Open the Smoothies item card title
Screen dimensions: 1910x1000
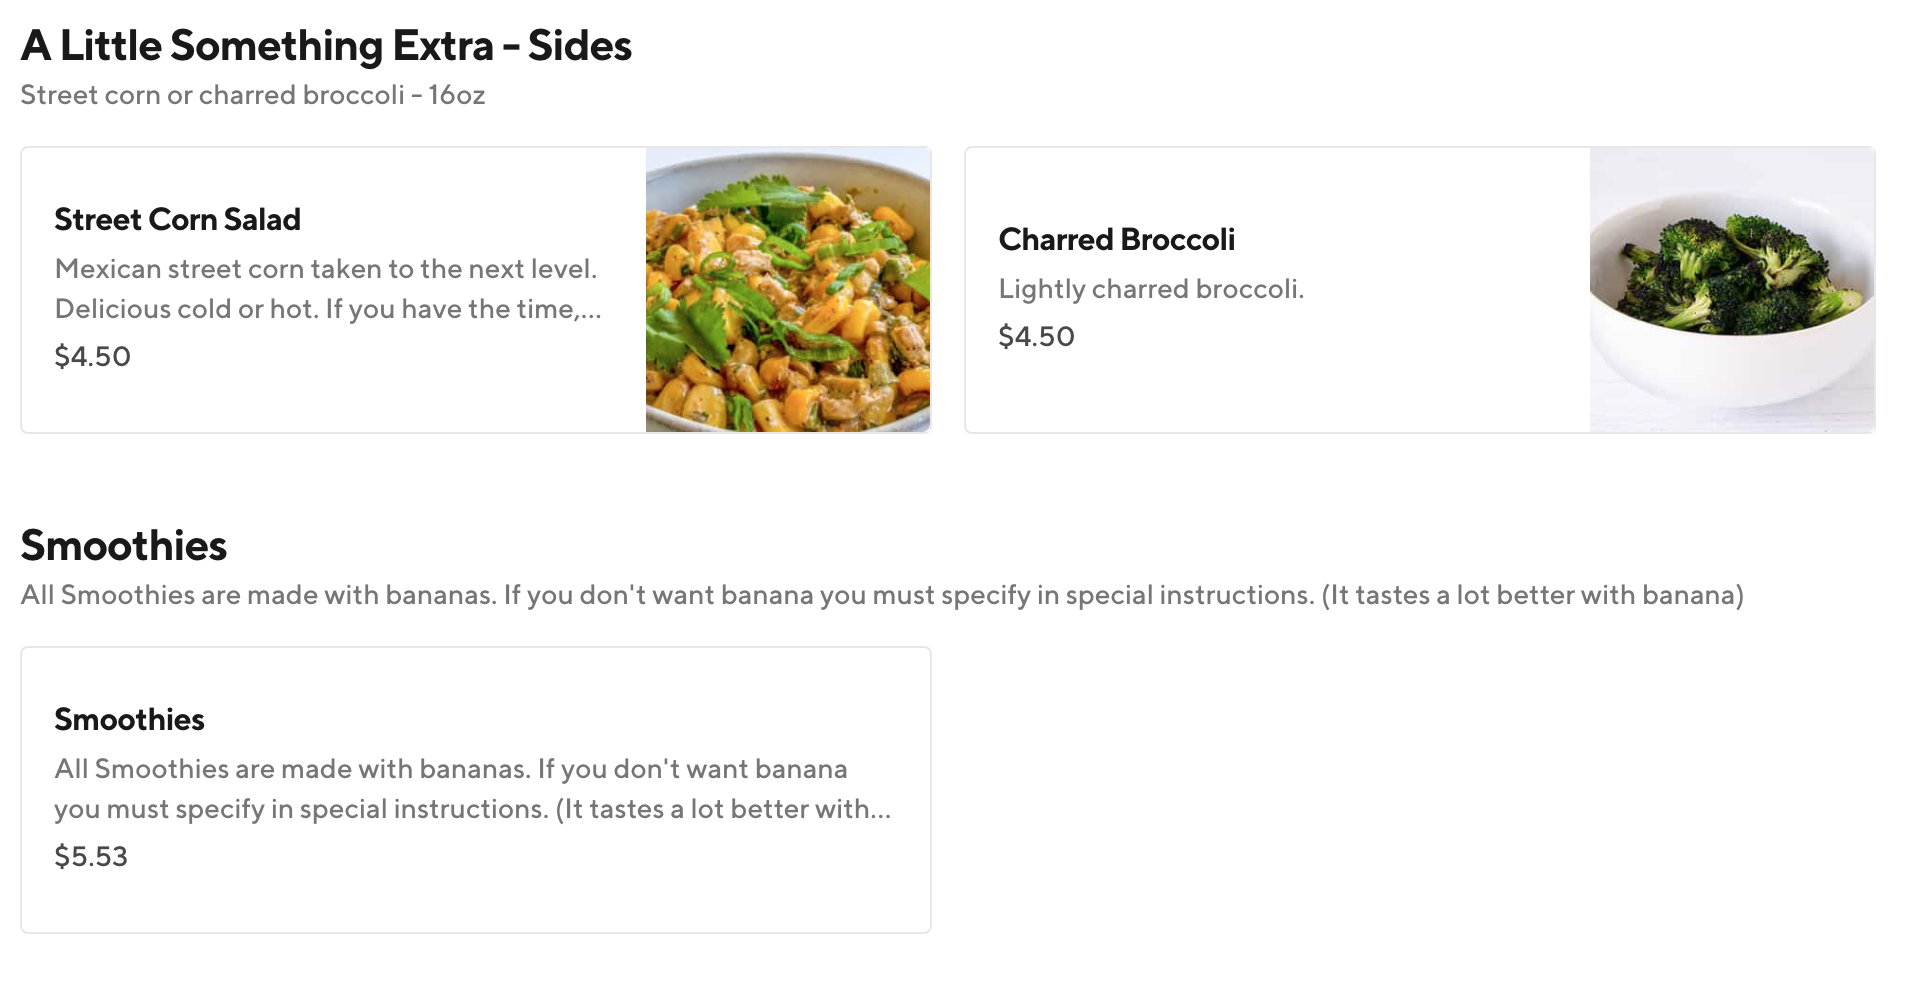click(129, 719)
